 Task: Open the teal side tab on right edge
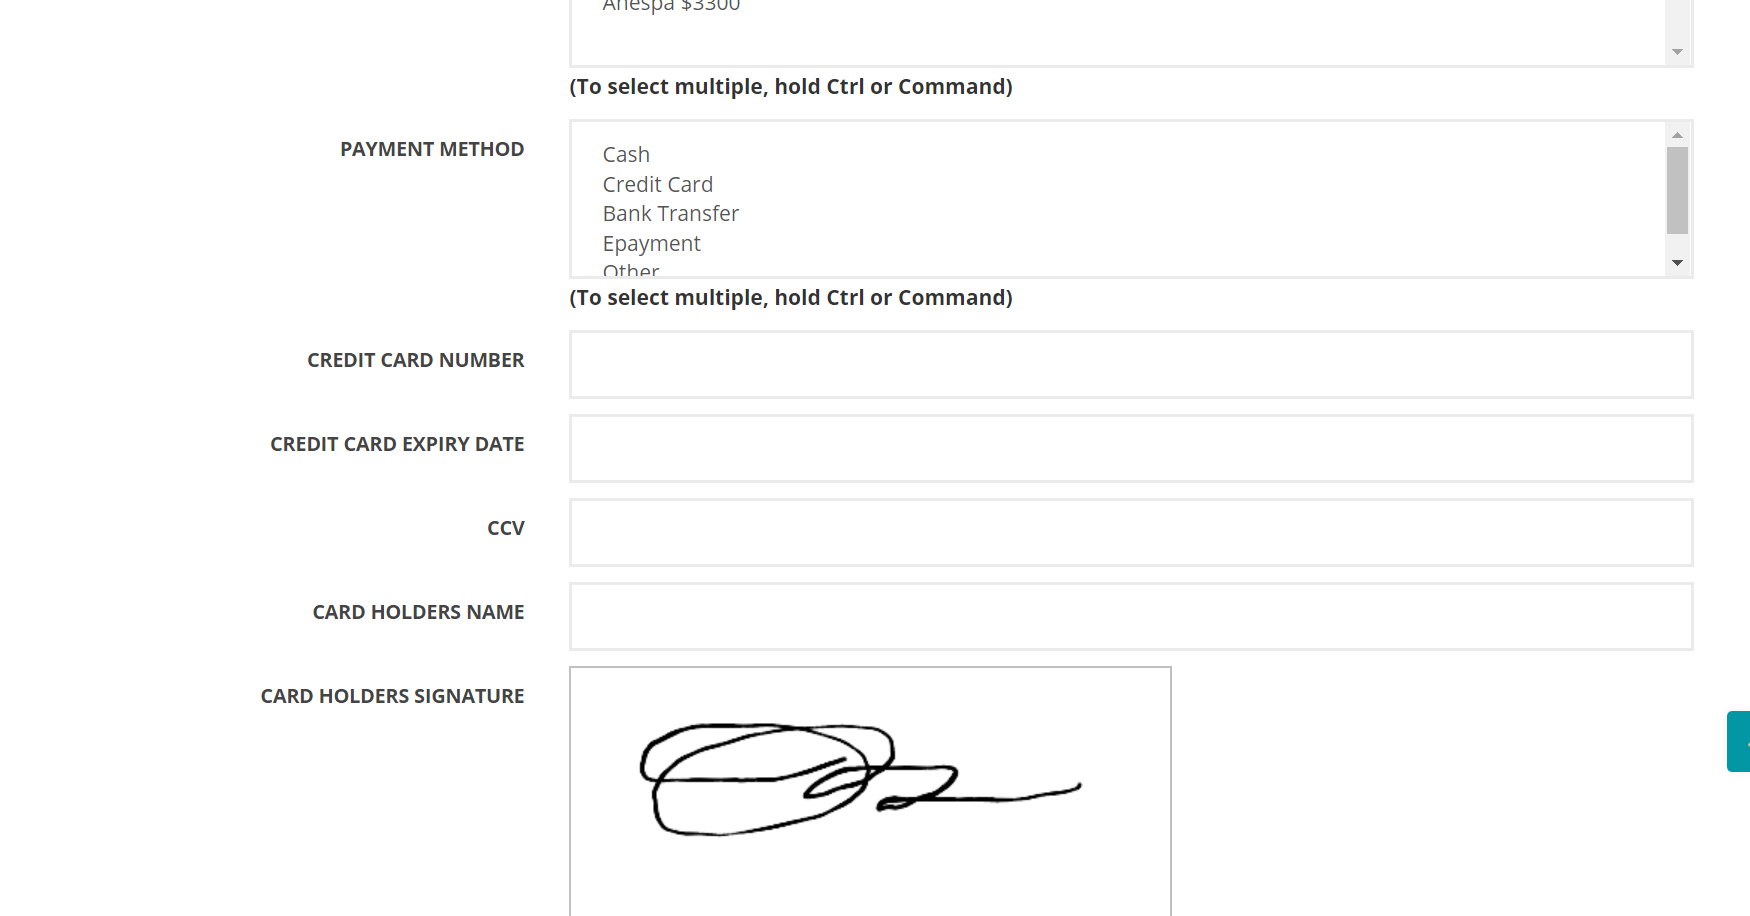(1739, 741)
